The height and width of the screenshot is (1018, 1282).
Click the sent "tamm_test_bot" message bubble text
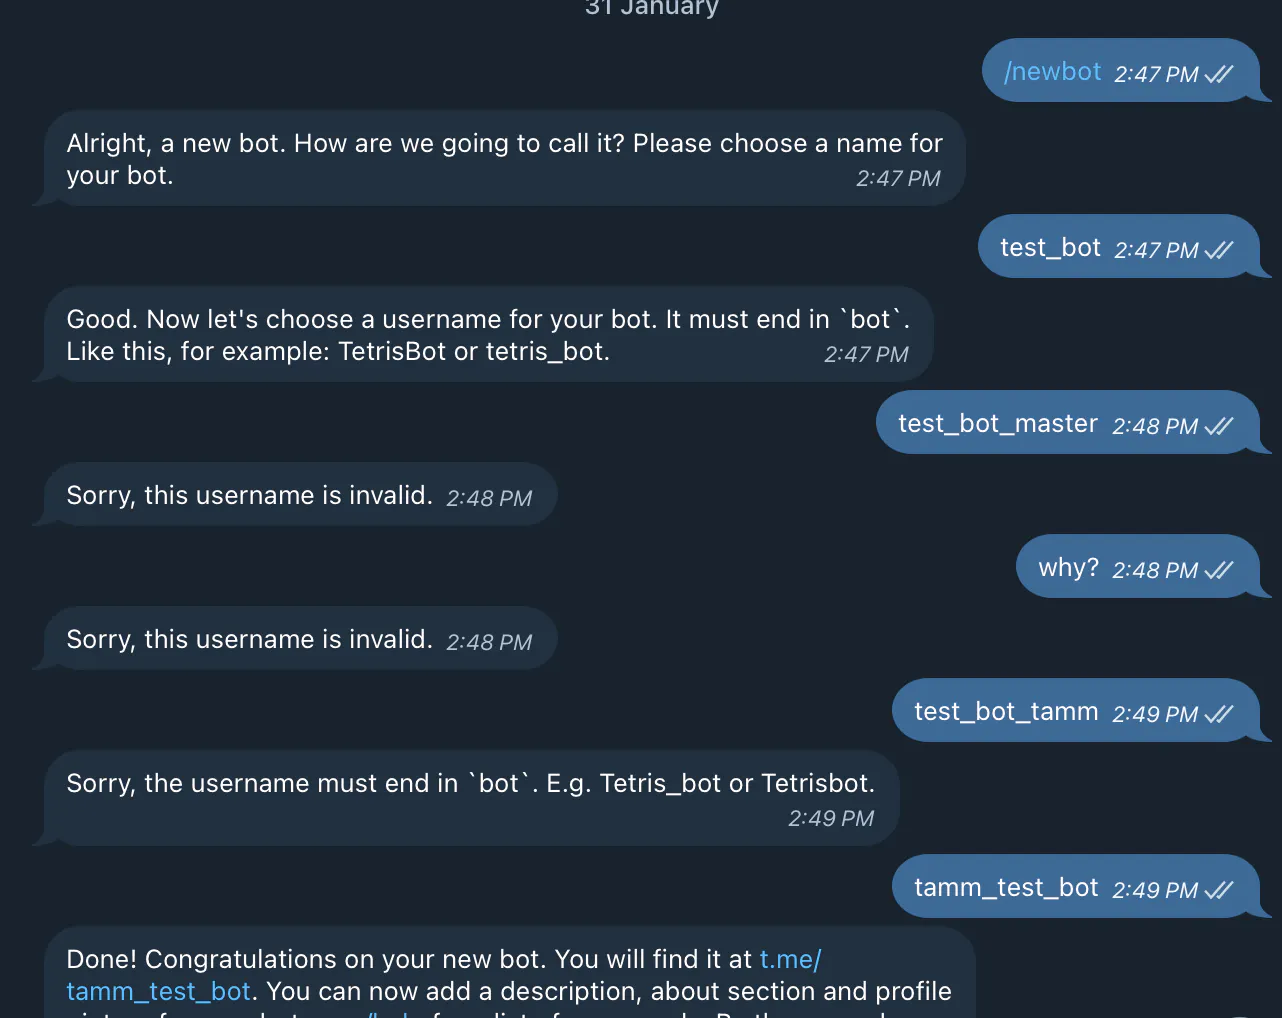[1005, 888]
